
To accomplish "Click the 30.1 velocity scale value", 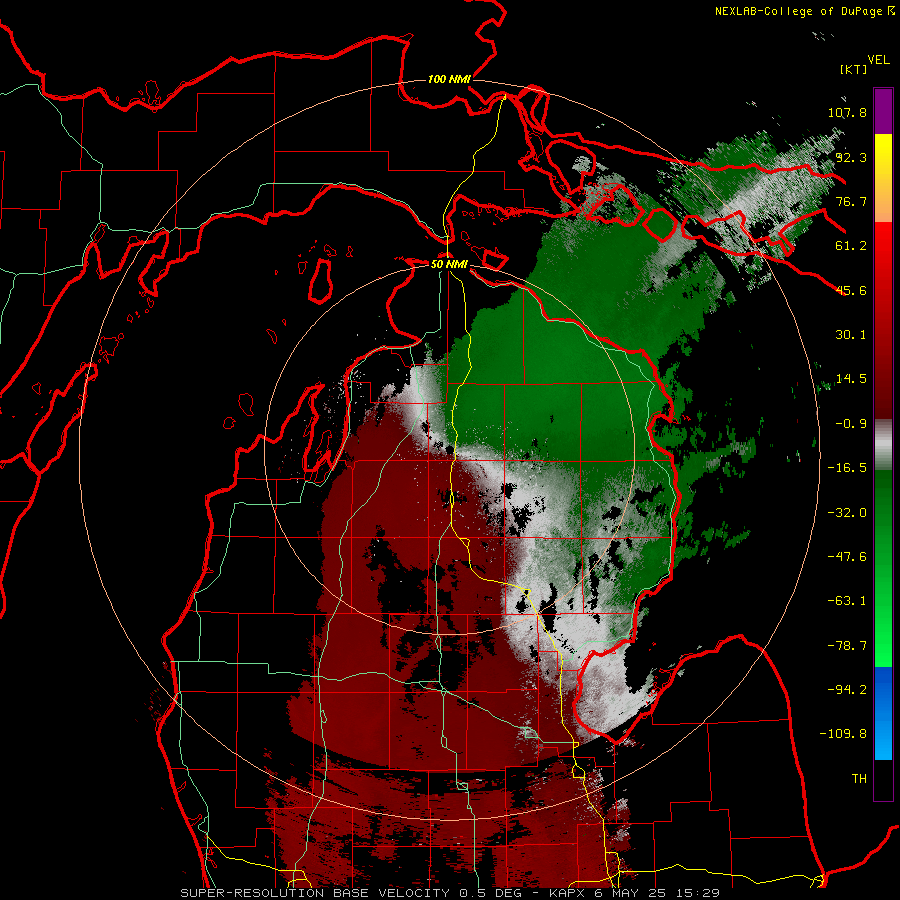I will click(851, 335).
